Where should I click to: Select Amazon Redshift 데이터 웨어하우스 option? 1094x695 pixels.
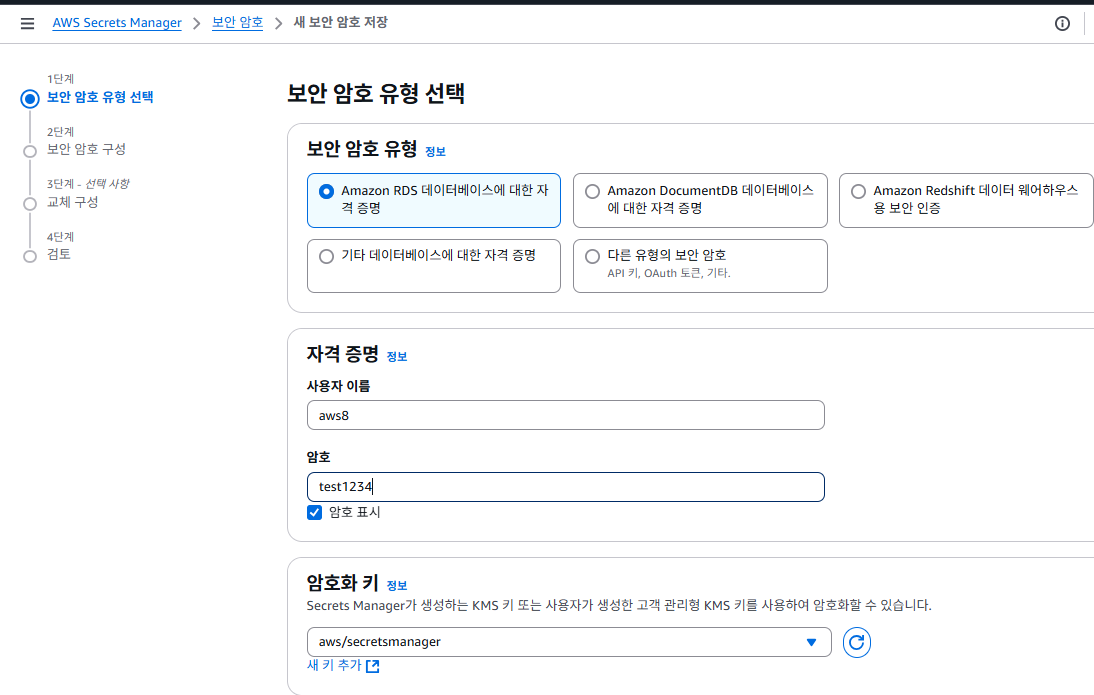[x=966, y=200]
